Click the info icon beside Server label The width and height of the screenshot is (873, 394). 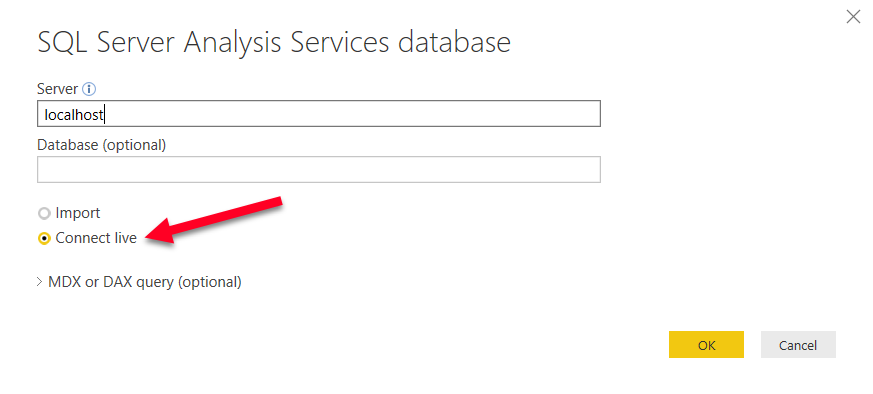[89, 89]
